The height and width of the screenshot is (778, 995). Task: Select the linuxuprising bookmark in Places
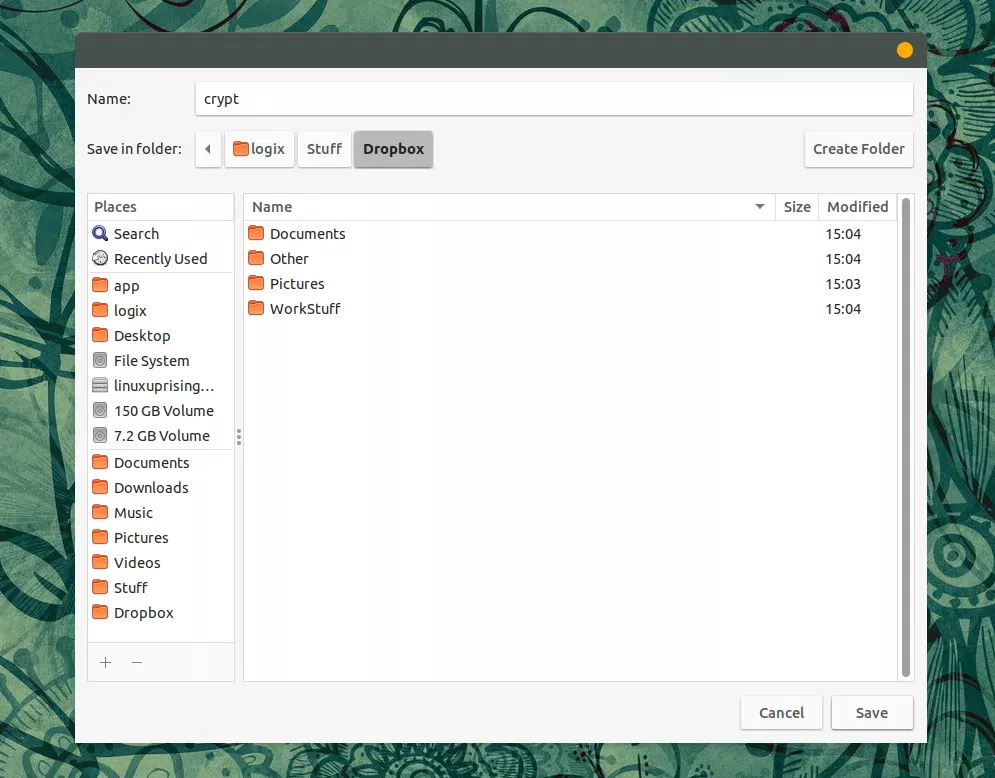163,386
